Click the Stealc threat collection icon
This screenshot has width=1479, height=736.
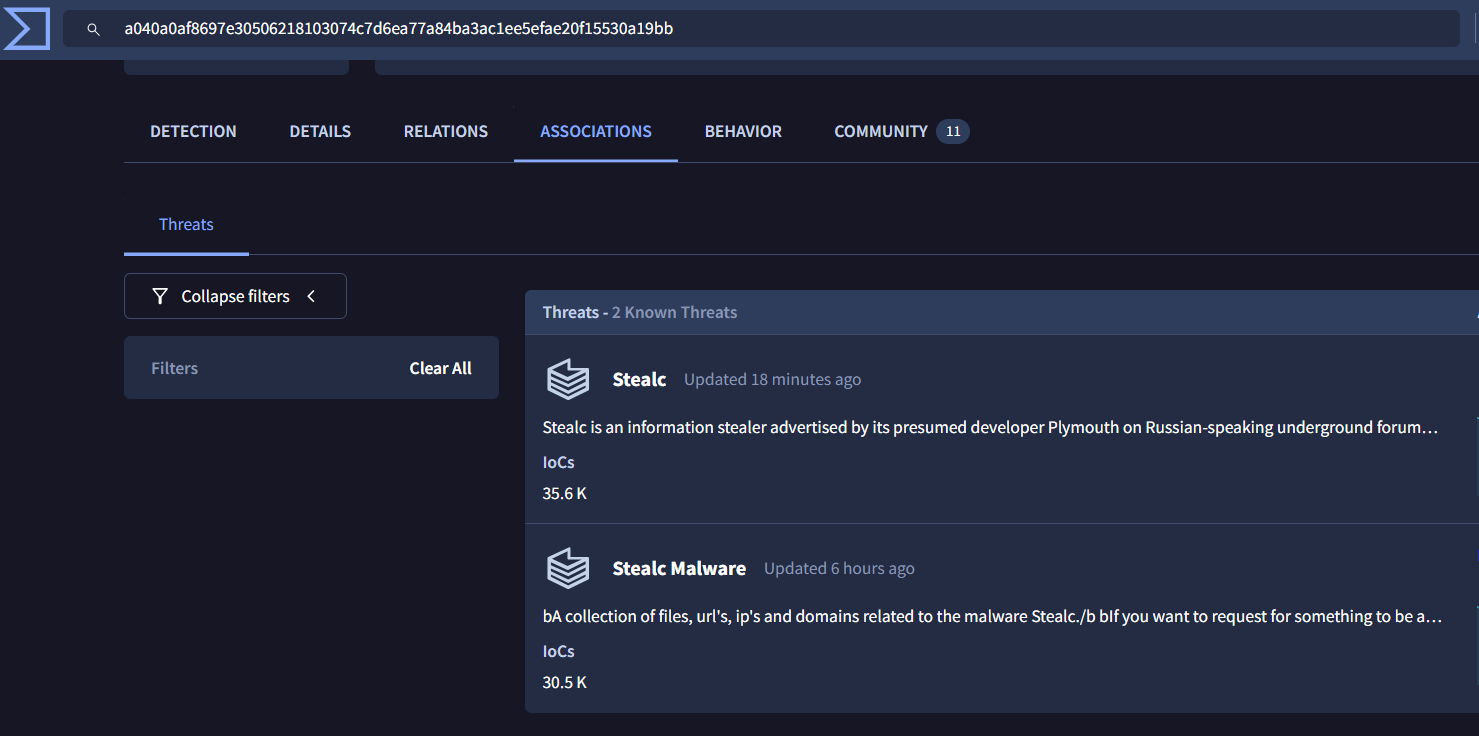(568, 379)
